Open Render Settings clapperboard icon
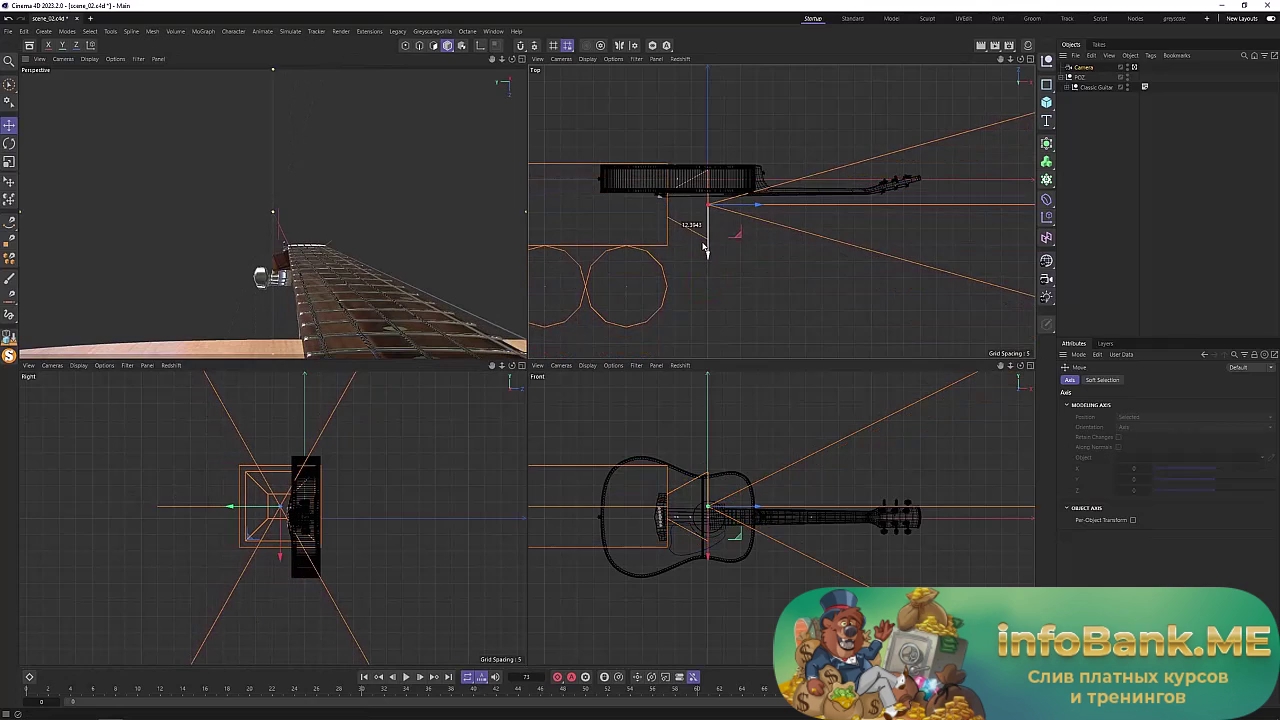Viewport: 1280px width, 720px height. [x=1009, y=45]
